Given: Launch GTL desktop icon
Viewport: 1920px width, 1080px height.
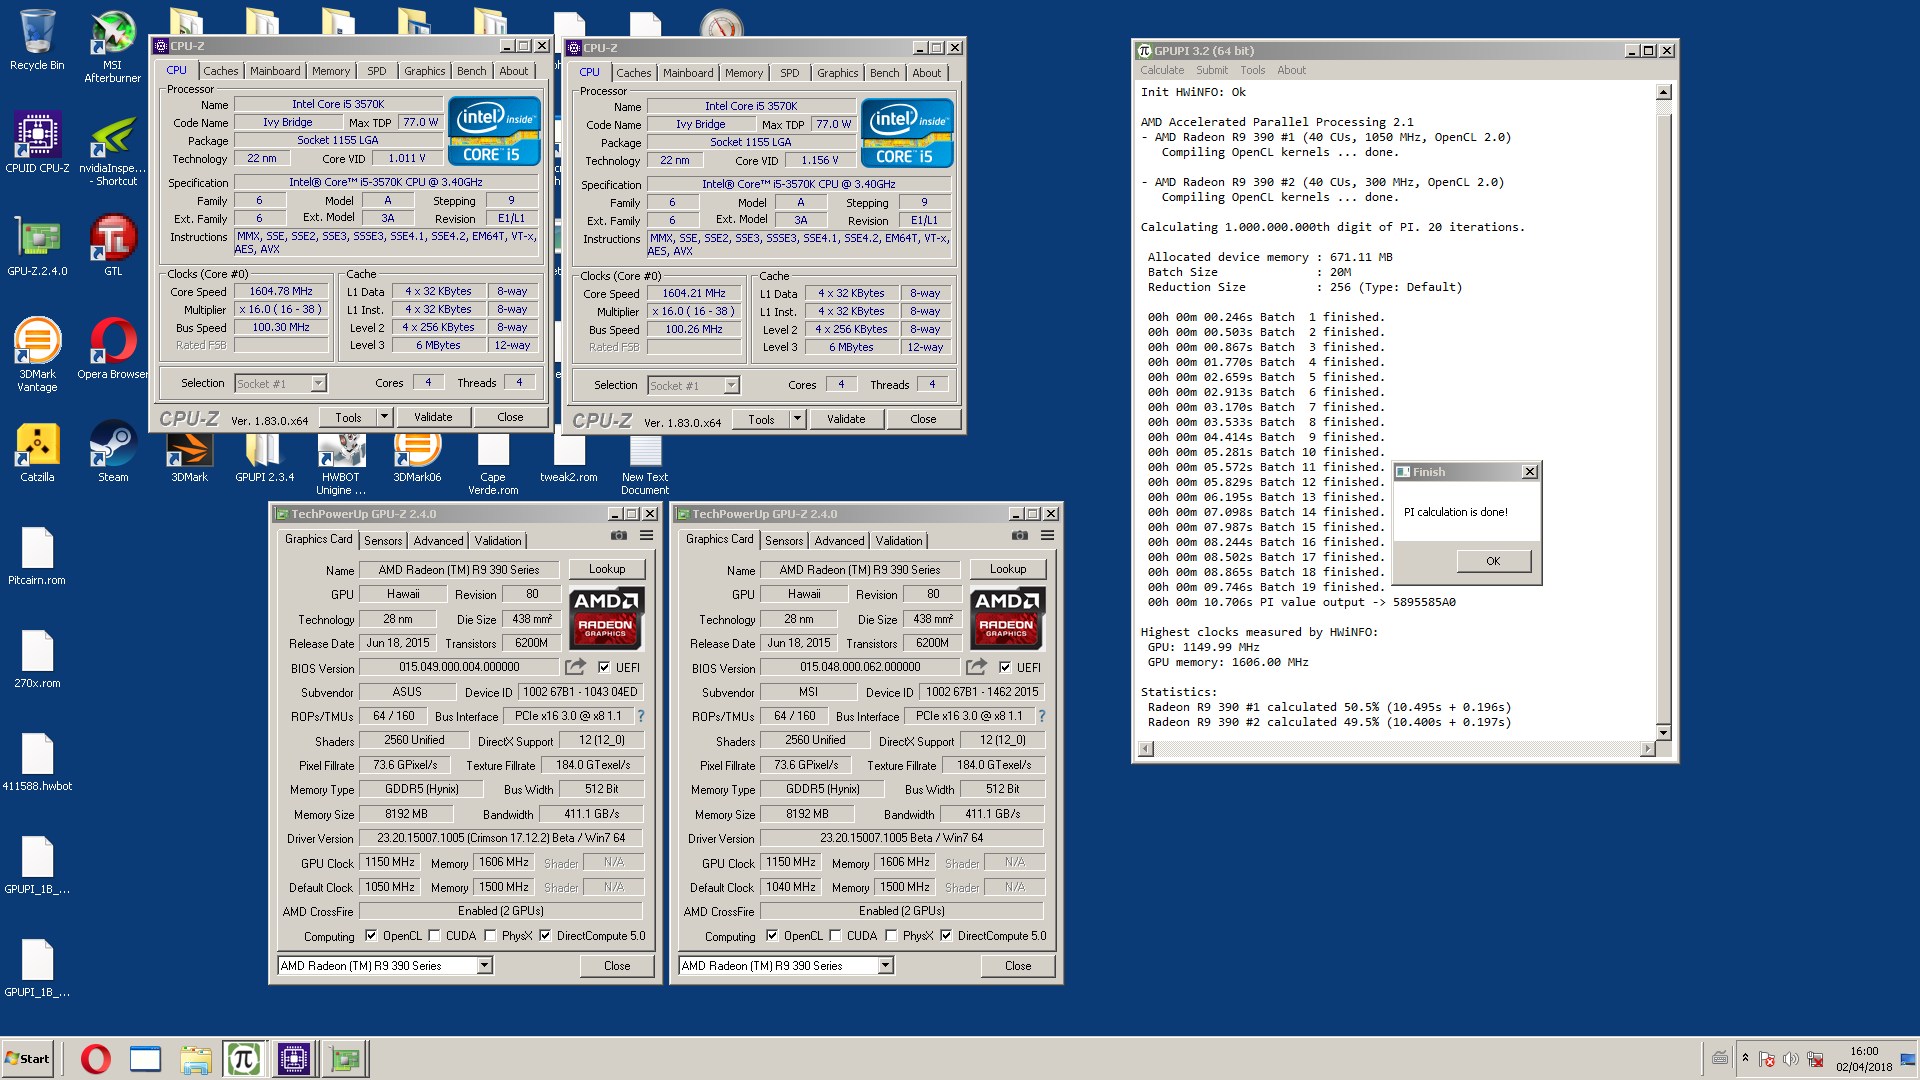Looking at the screenshot, I should click(x=113, y=245).
